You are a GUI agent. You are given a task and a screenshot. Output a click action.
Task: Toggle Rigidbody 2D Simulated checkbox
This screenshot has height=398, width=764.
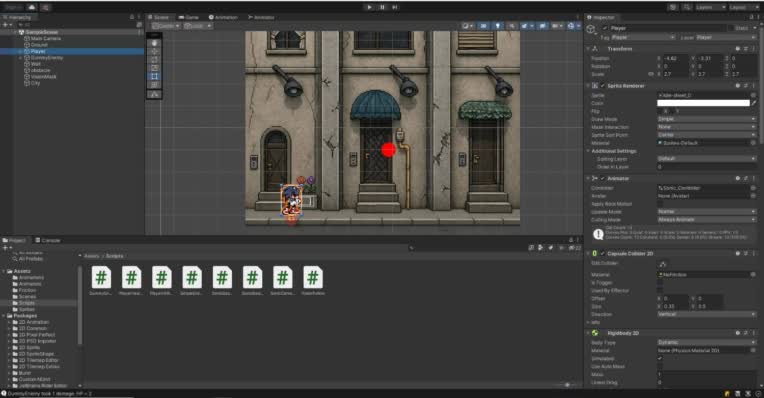pyautogui.click(x=660, y=358)
